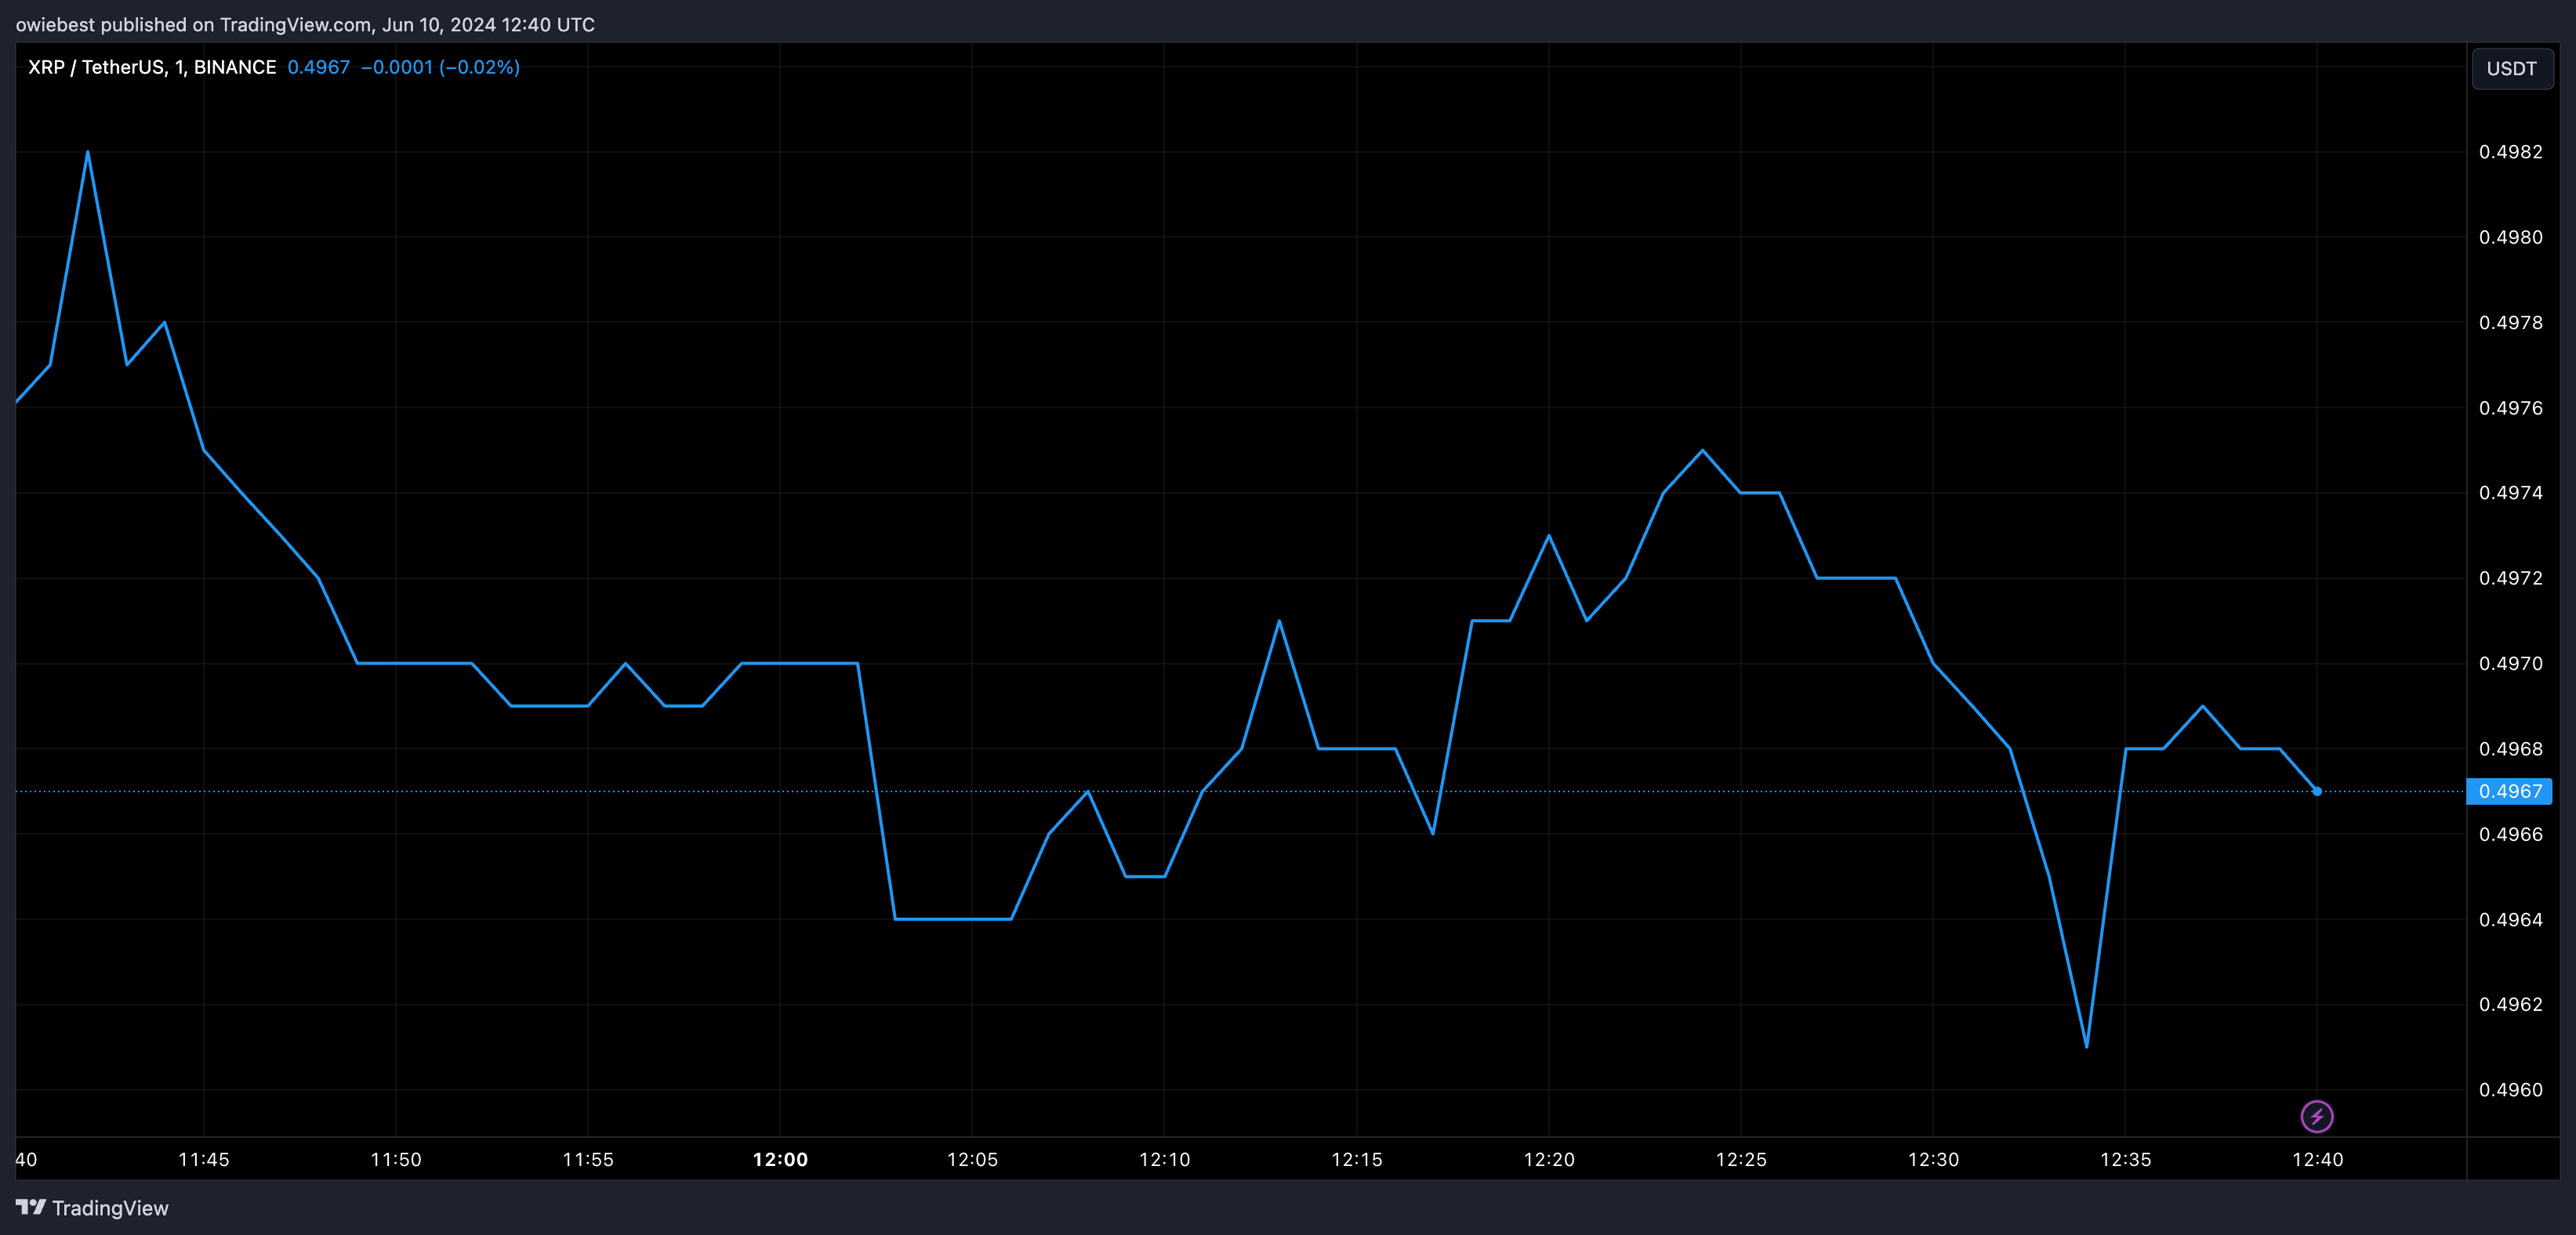The height and width of the screenshot is (1235, 2576).
Task: Click the 0.4970 price axis label
Action: click(x=2510, y=663)
